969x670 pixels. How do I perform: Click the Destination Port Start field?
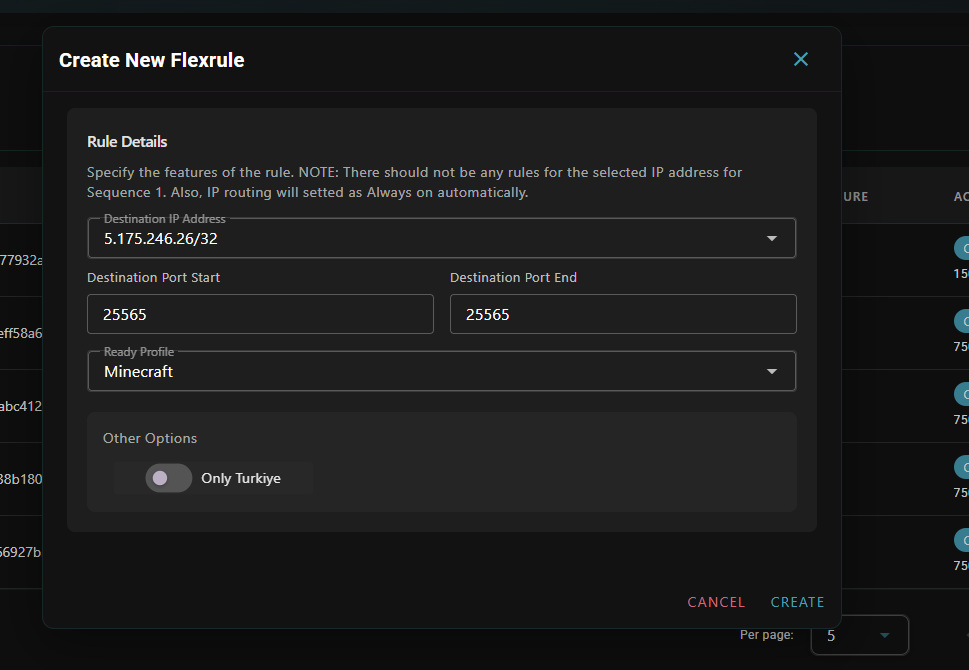tap(260, 314)
